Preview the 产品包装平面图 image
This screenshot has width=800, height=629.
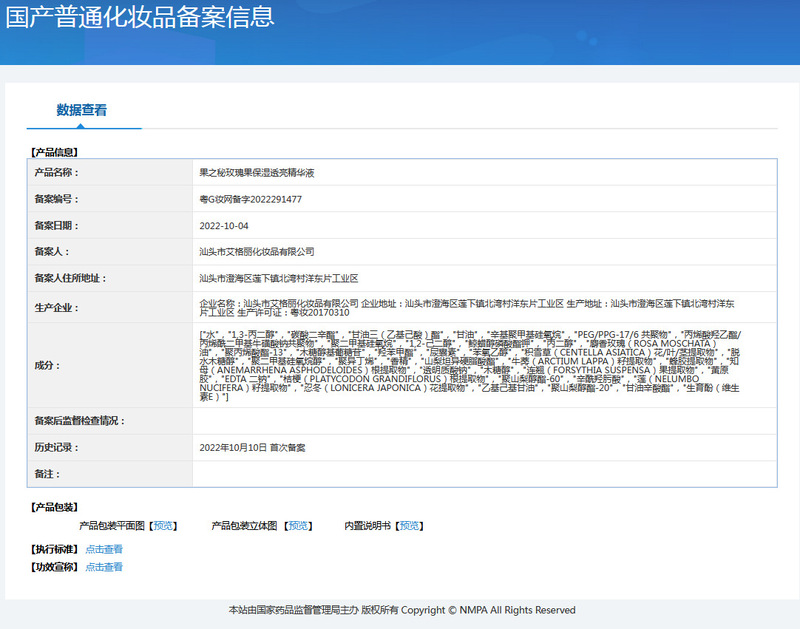pos(165,525)
